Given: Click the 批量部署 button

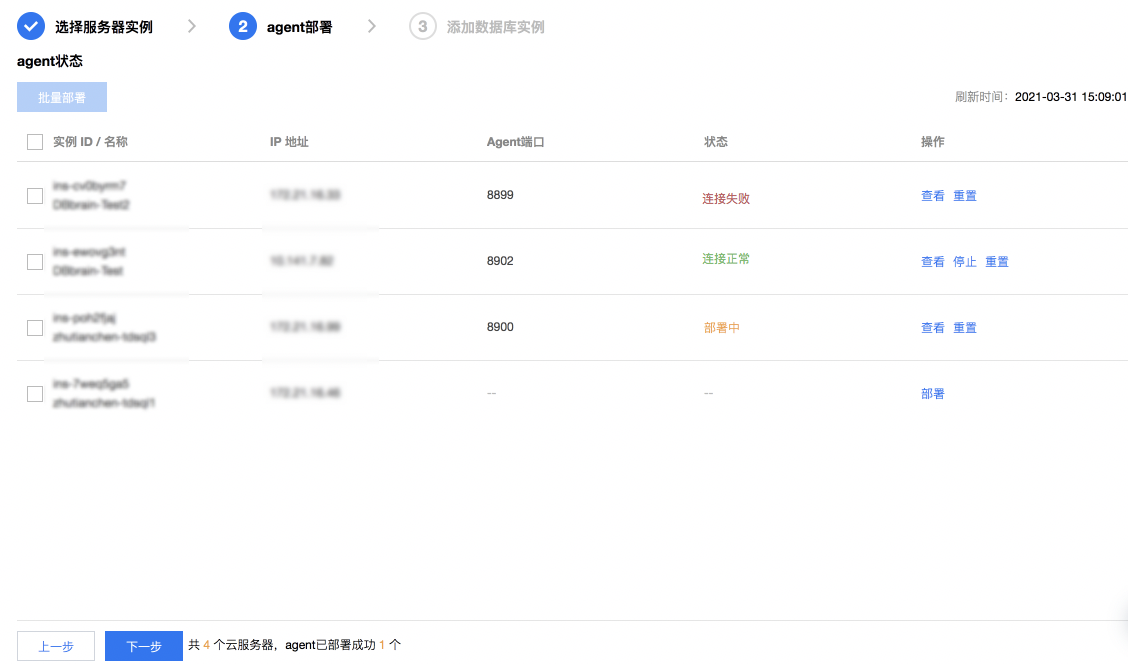Looking at the screenshot, I should (x=62, y=97).
